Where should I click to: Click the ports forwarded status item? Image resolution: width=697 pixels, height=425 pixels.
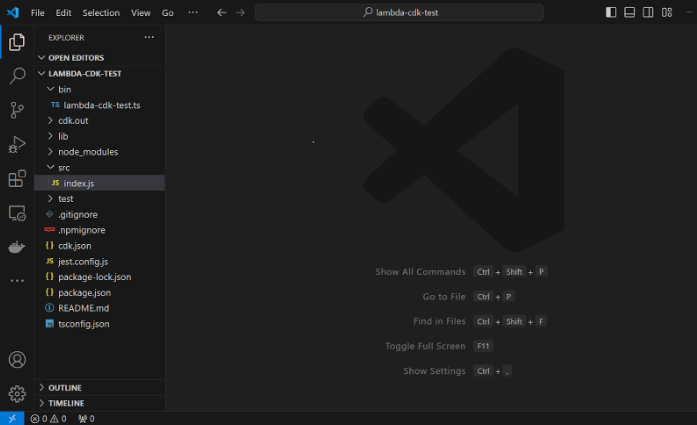tap(86, 419)
